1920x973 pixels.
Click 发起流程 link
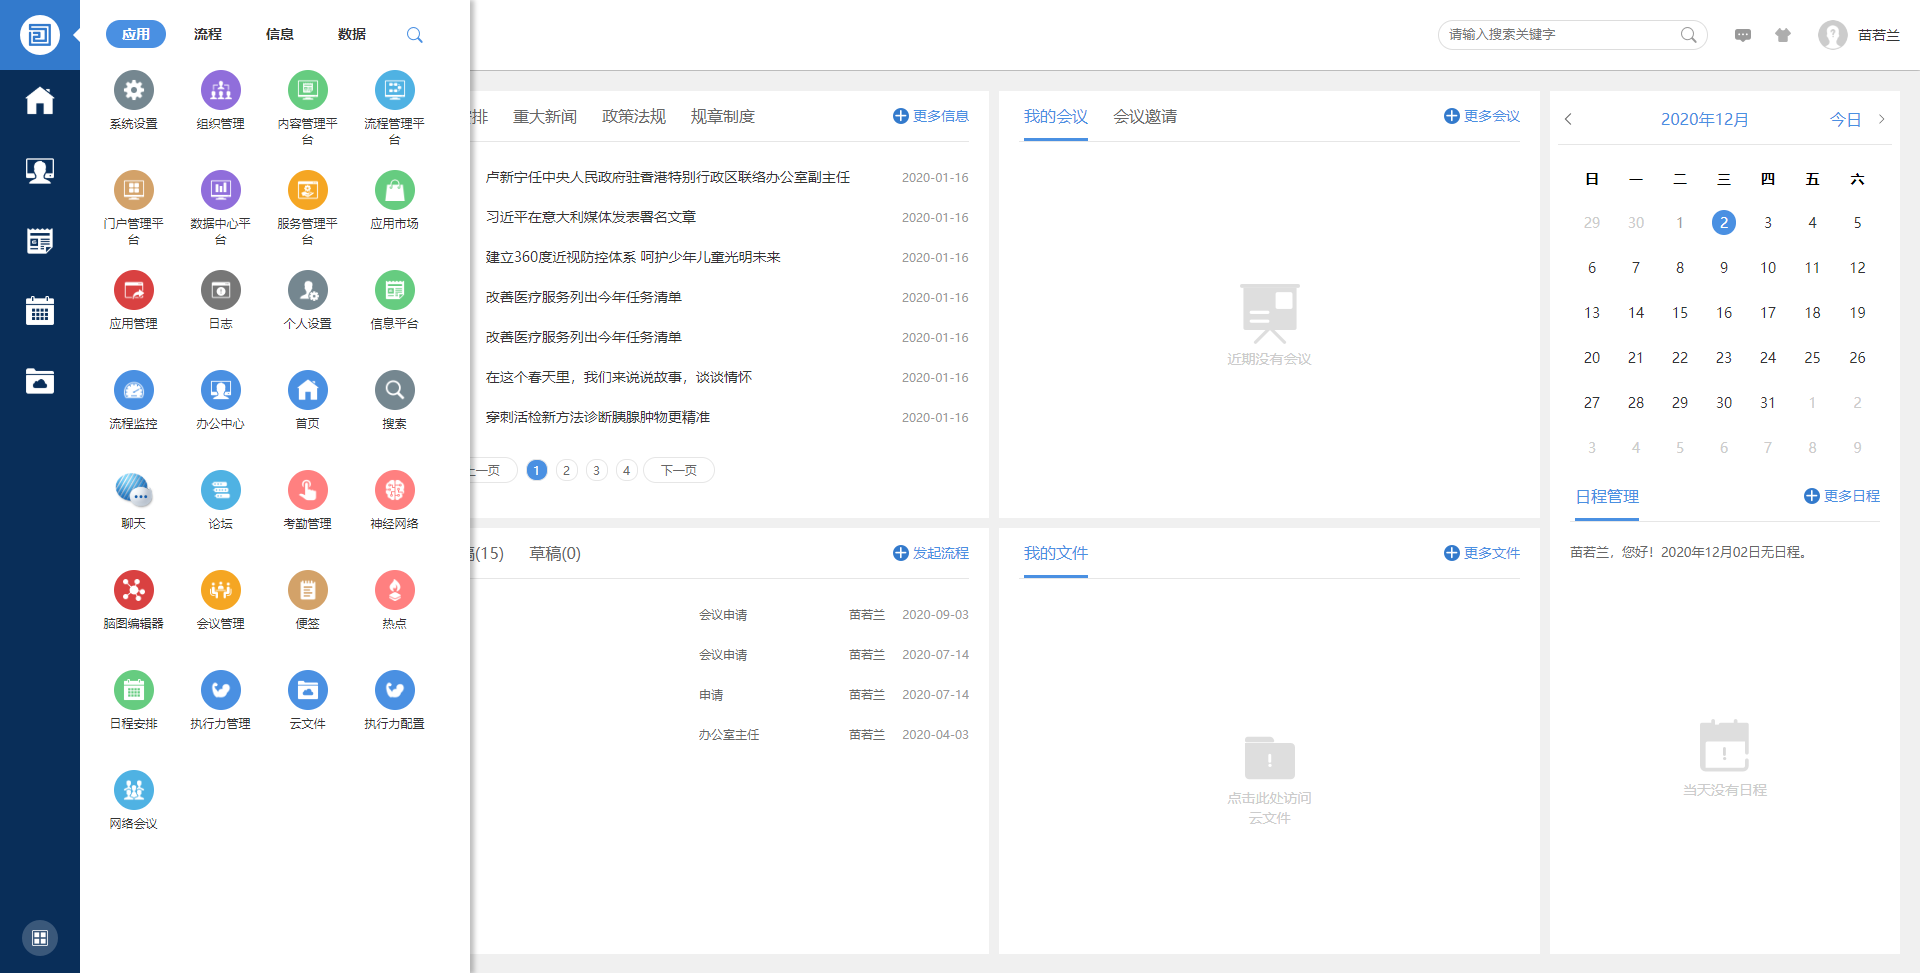point(931,553)
